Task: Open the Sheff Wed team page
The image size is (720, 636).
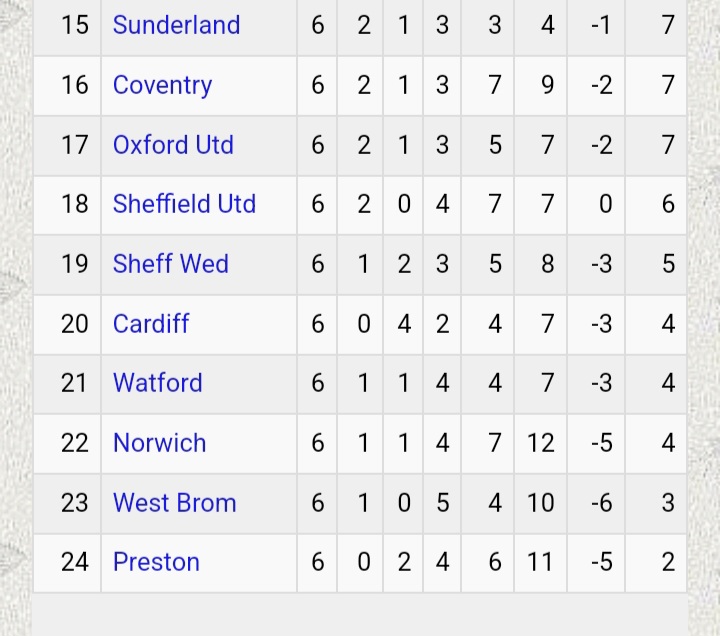Action: click(x=170, y=264)
